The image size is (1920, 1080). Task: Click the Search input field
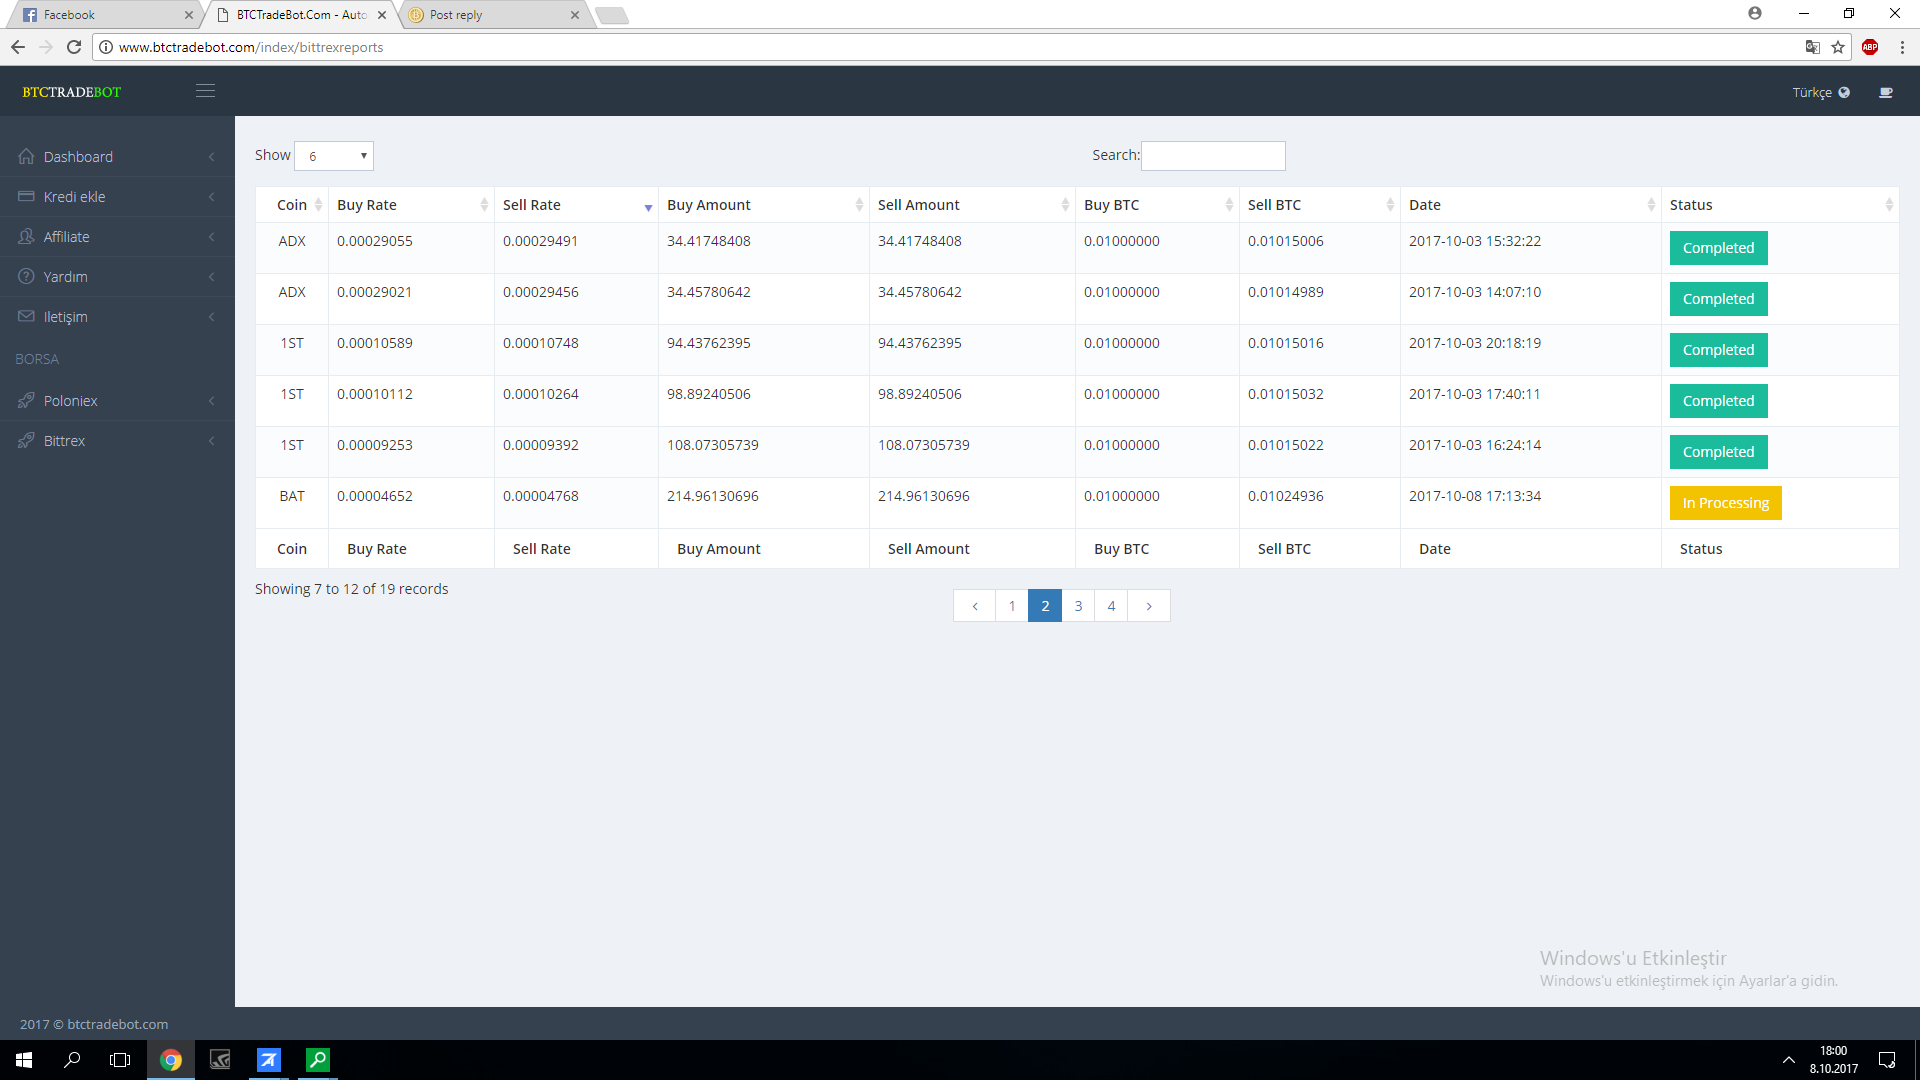point(1213,156)
